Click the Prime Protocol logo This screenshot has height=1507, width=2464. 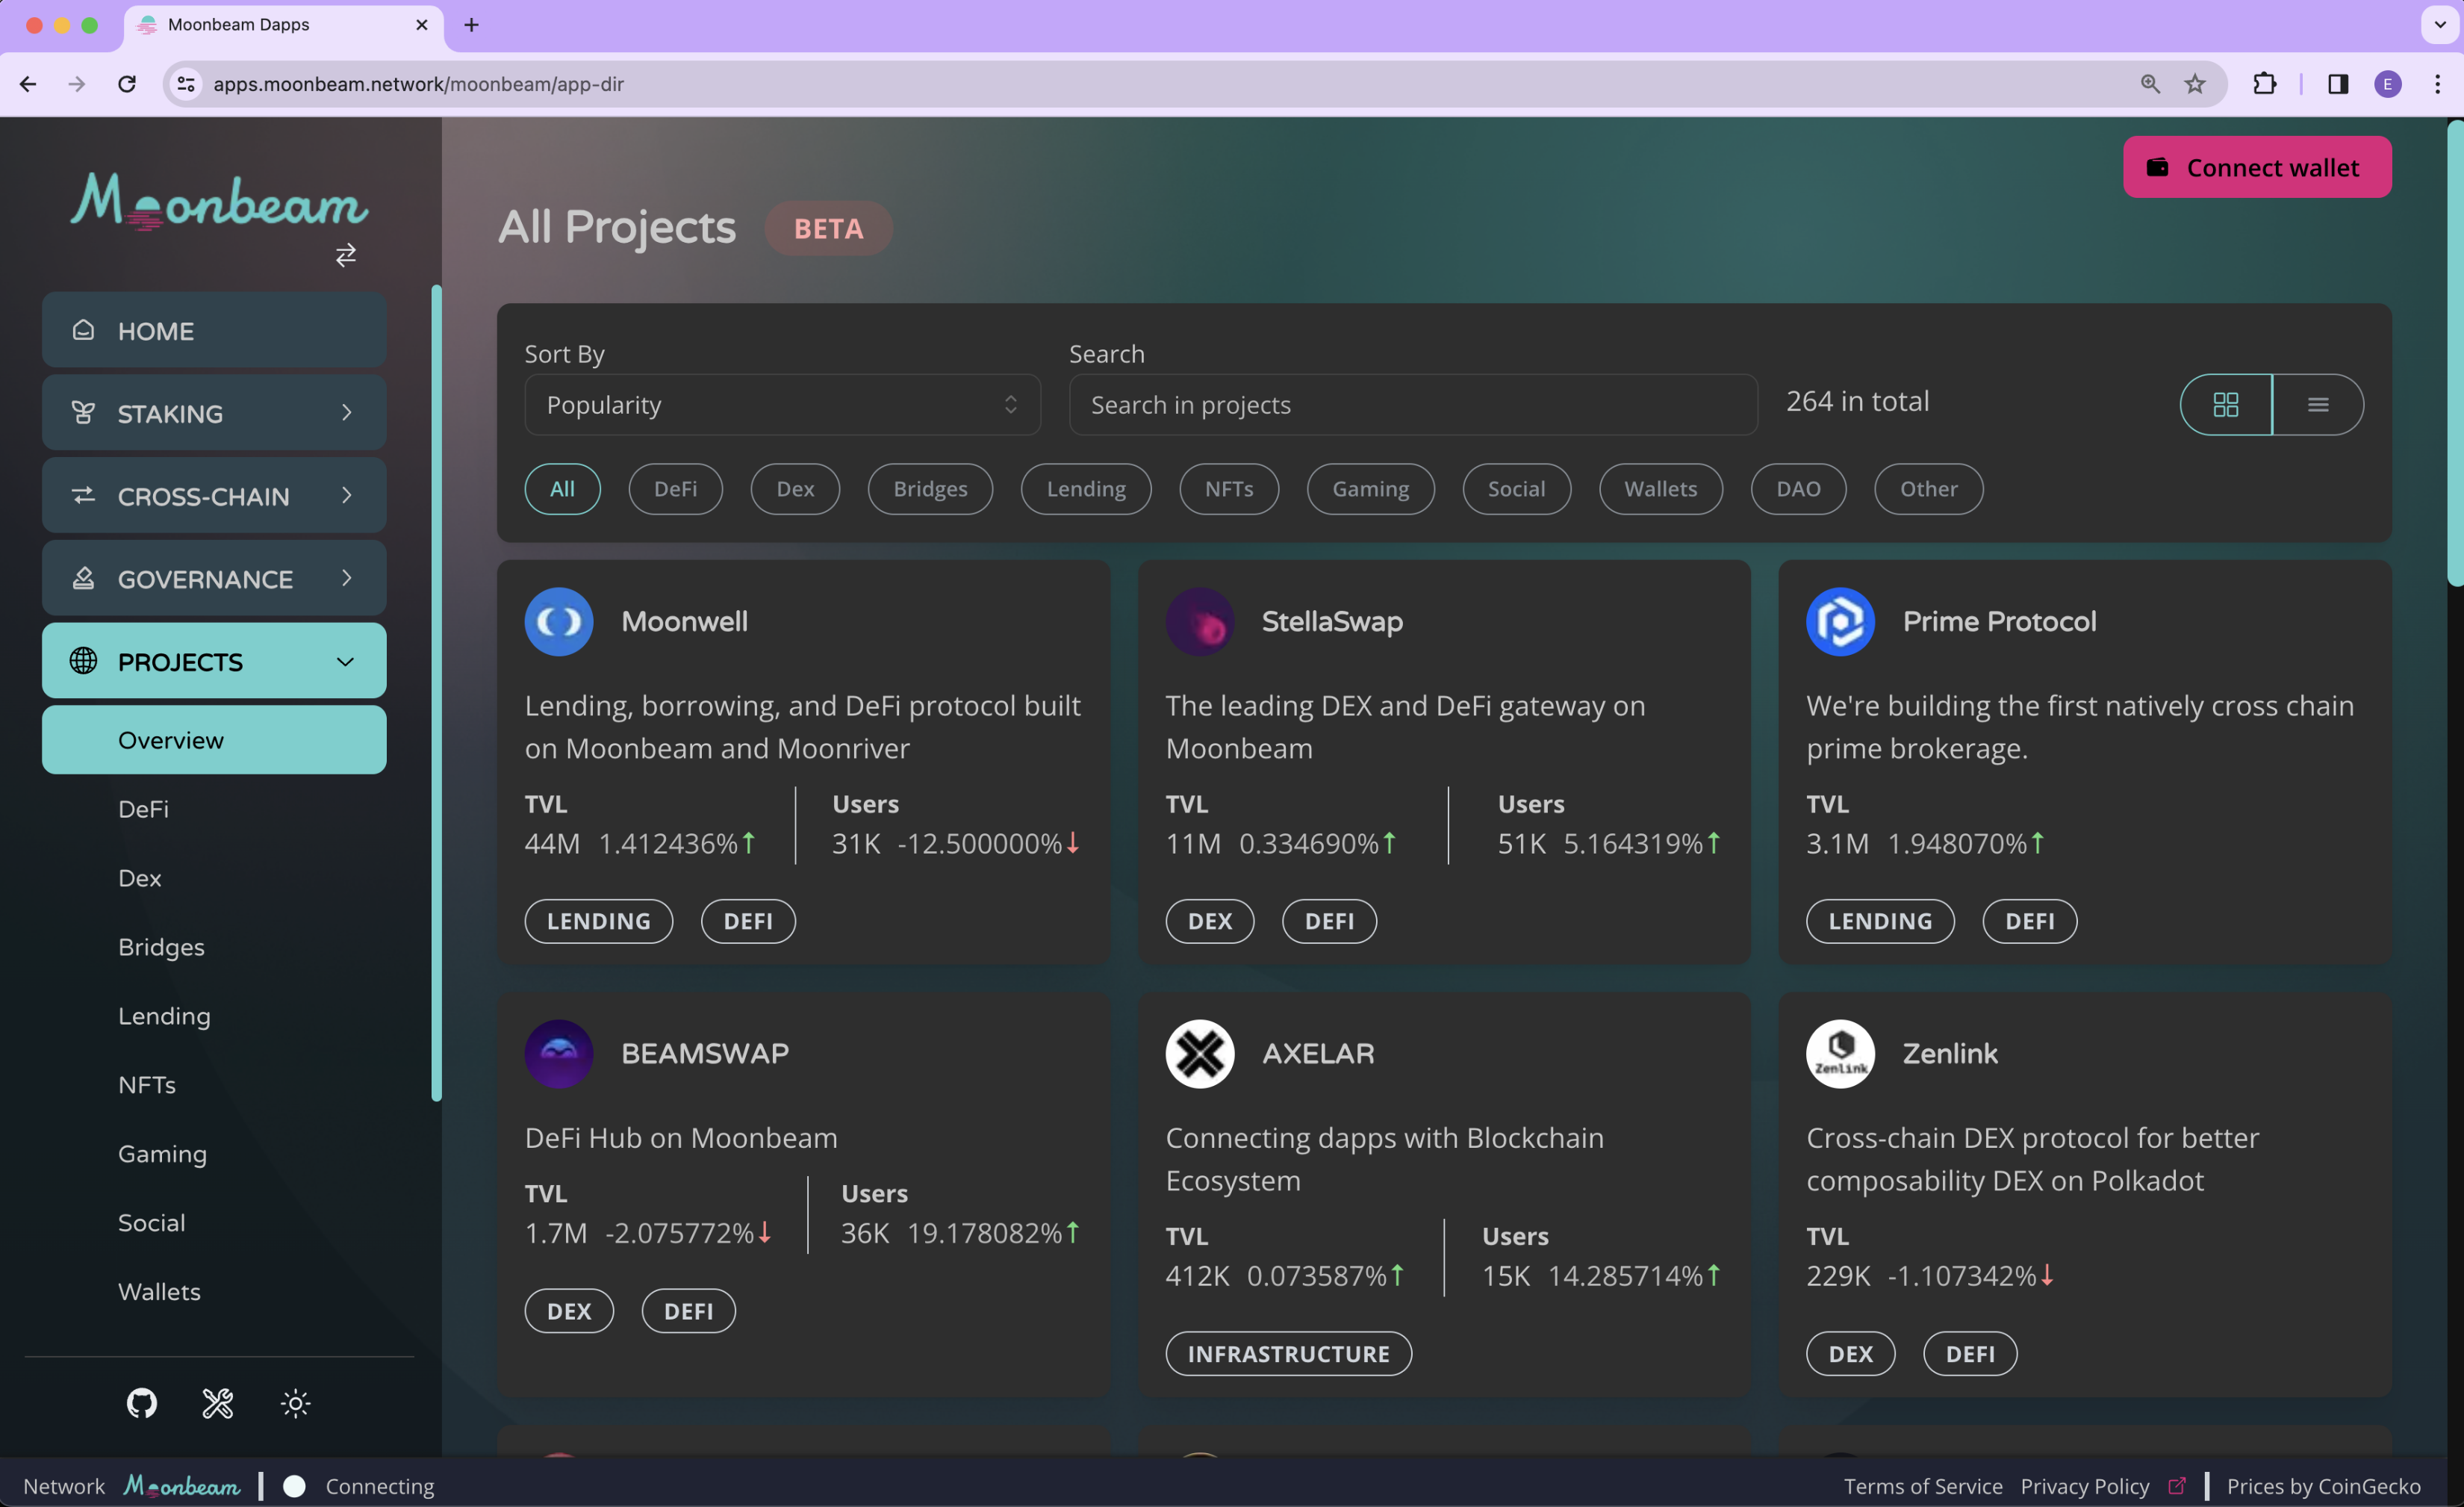point(1840,621)
